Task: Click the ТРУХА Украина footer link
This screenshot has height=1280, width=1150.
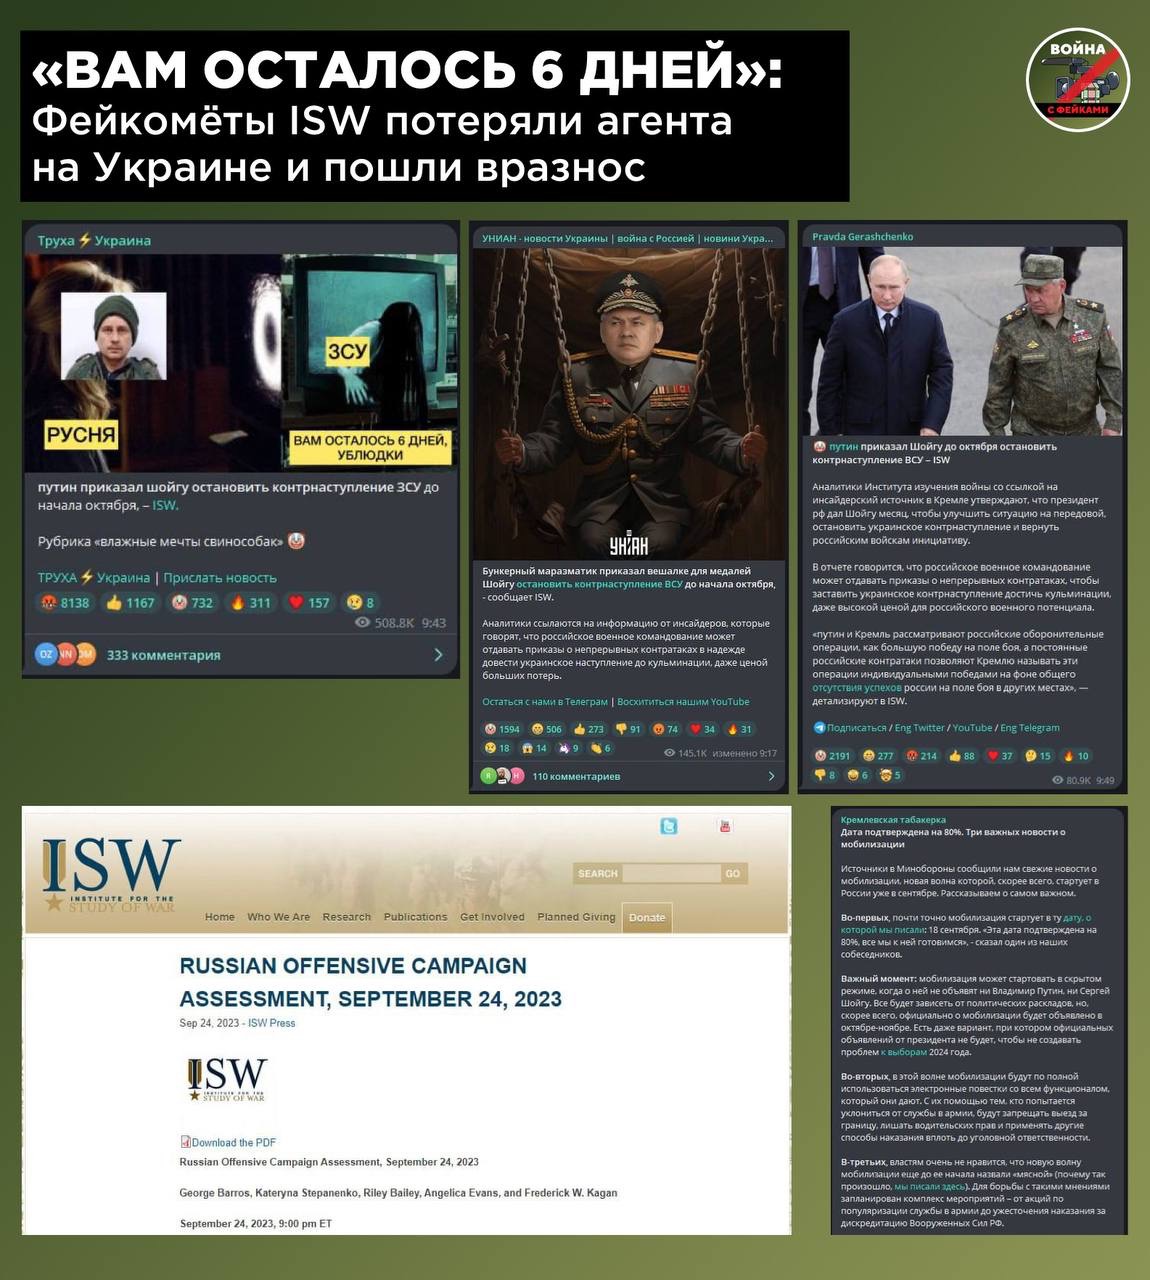Action: (94, 578)
